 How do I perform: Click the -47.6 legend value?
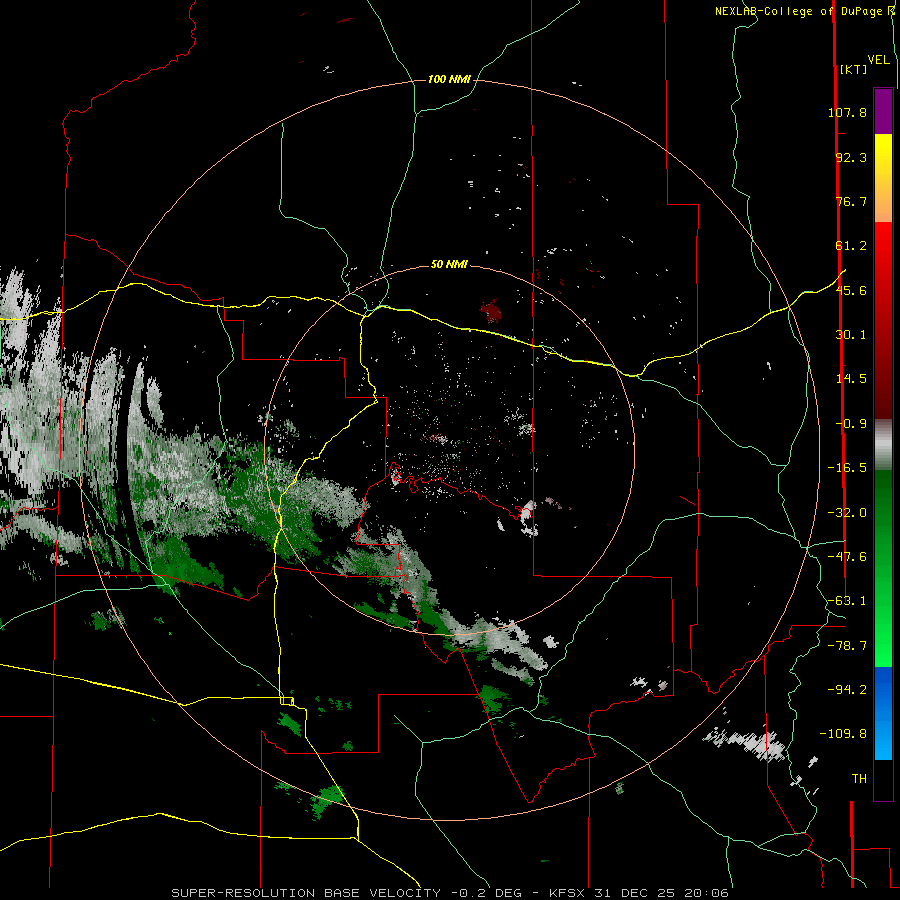(847, 557)
